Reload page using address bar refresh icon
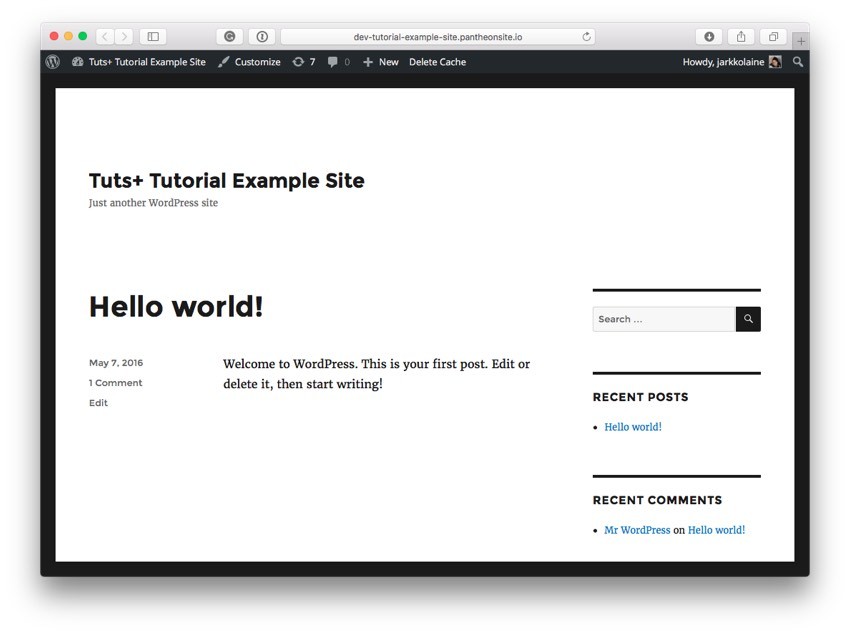 pyautogui.click(x=586, y=36)
